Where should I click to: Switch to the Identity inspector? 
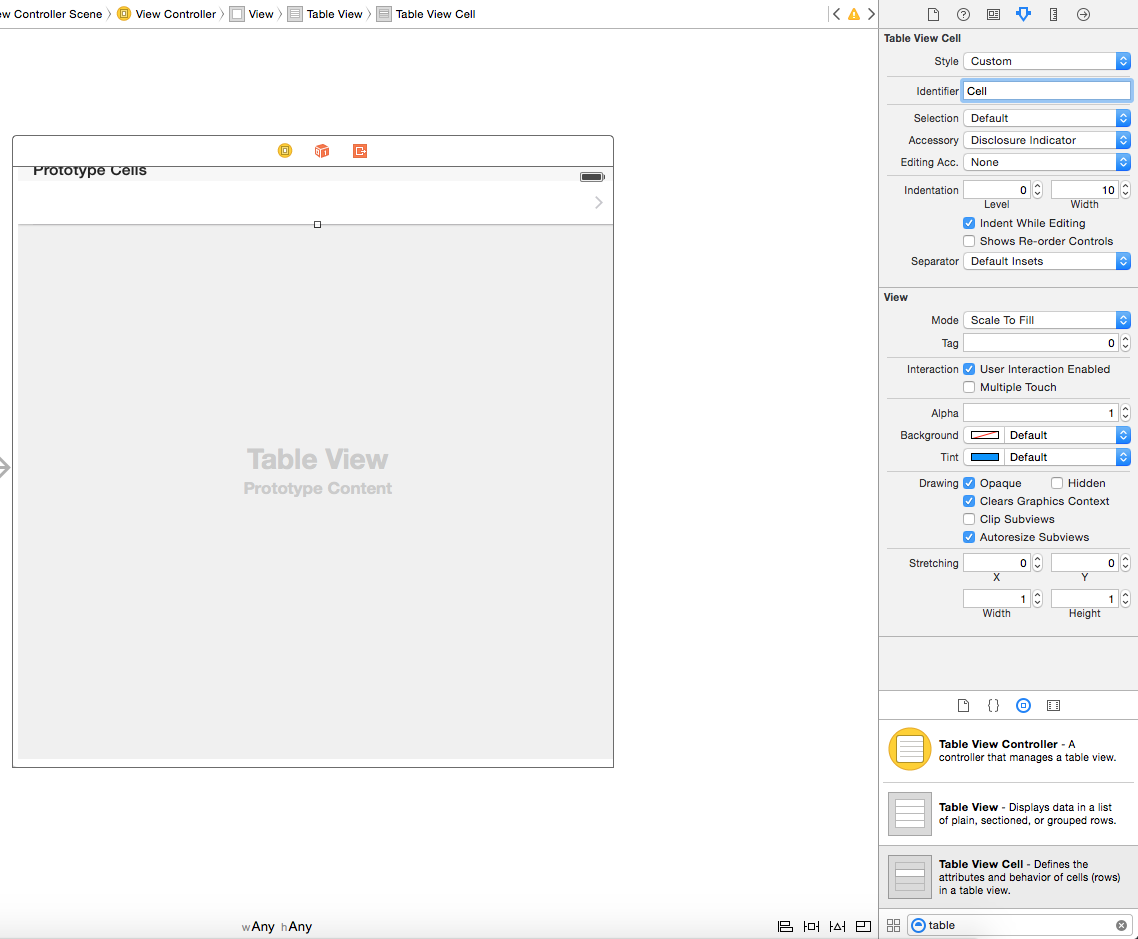[993, 15]
